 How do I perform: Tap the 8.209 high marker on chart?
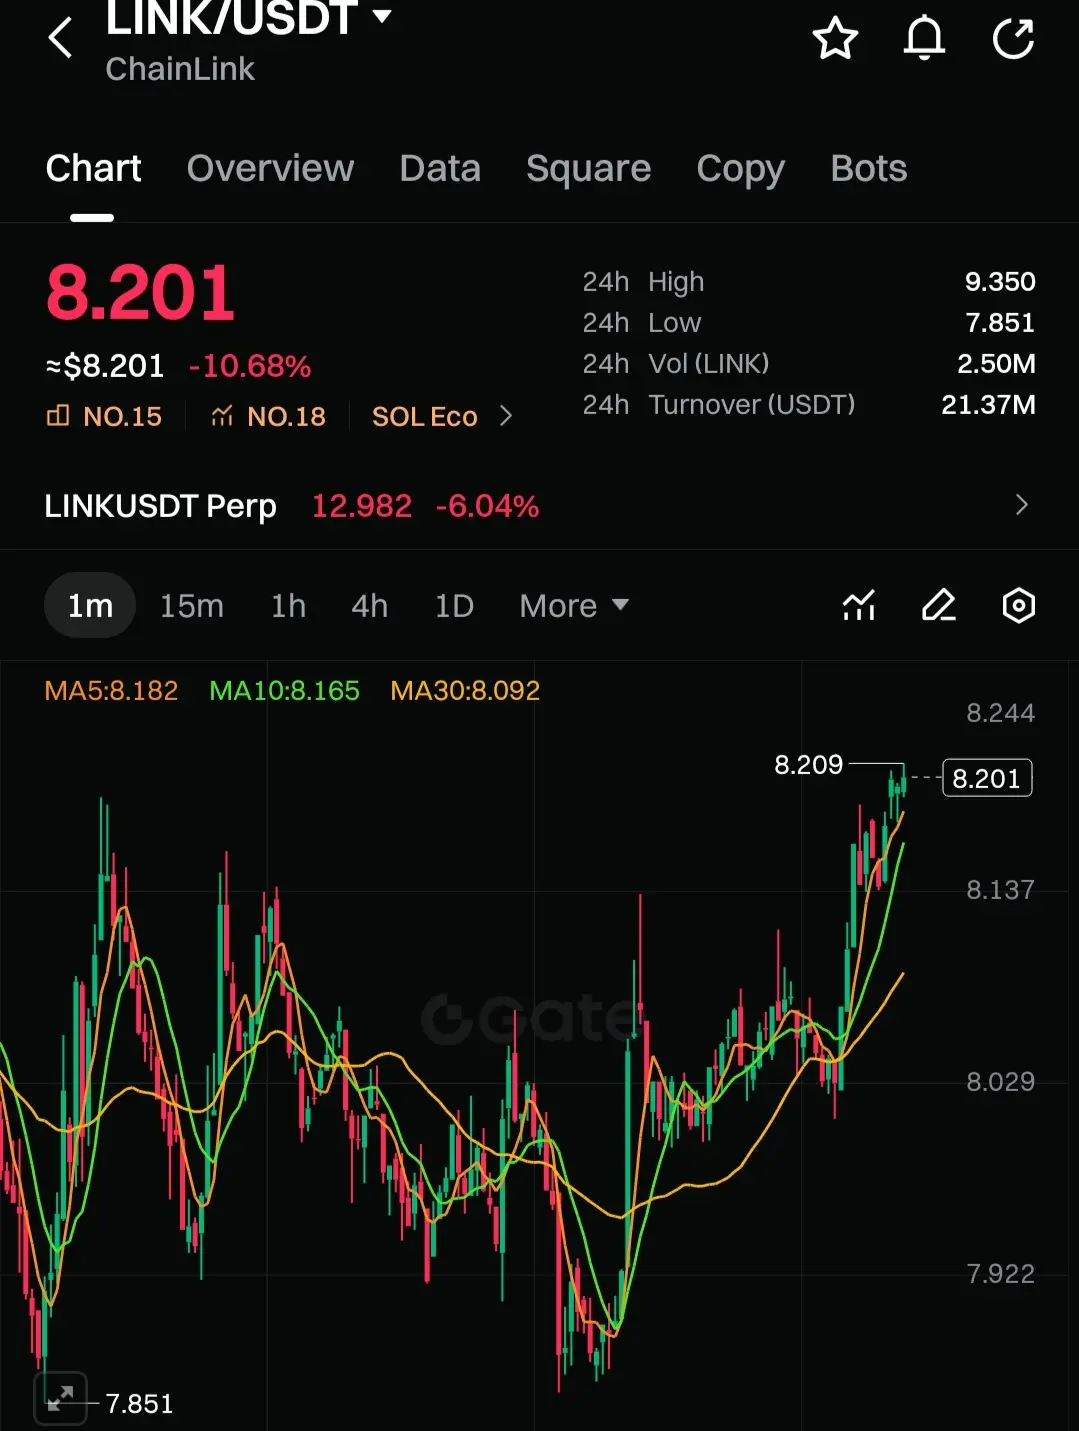point(808,765)
